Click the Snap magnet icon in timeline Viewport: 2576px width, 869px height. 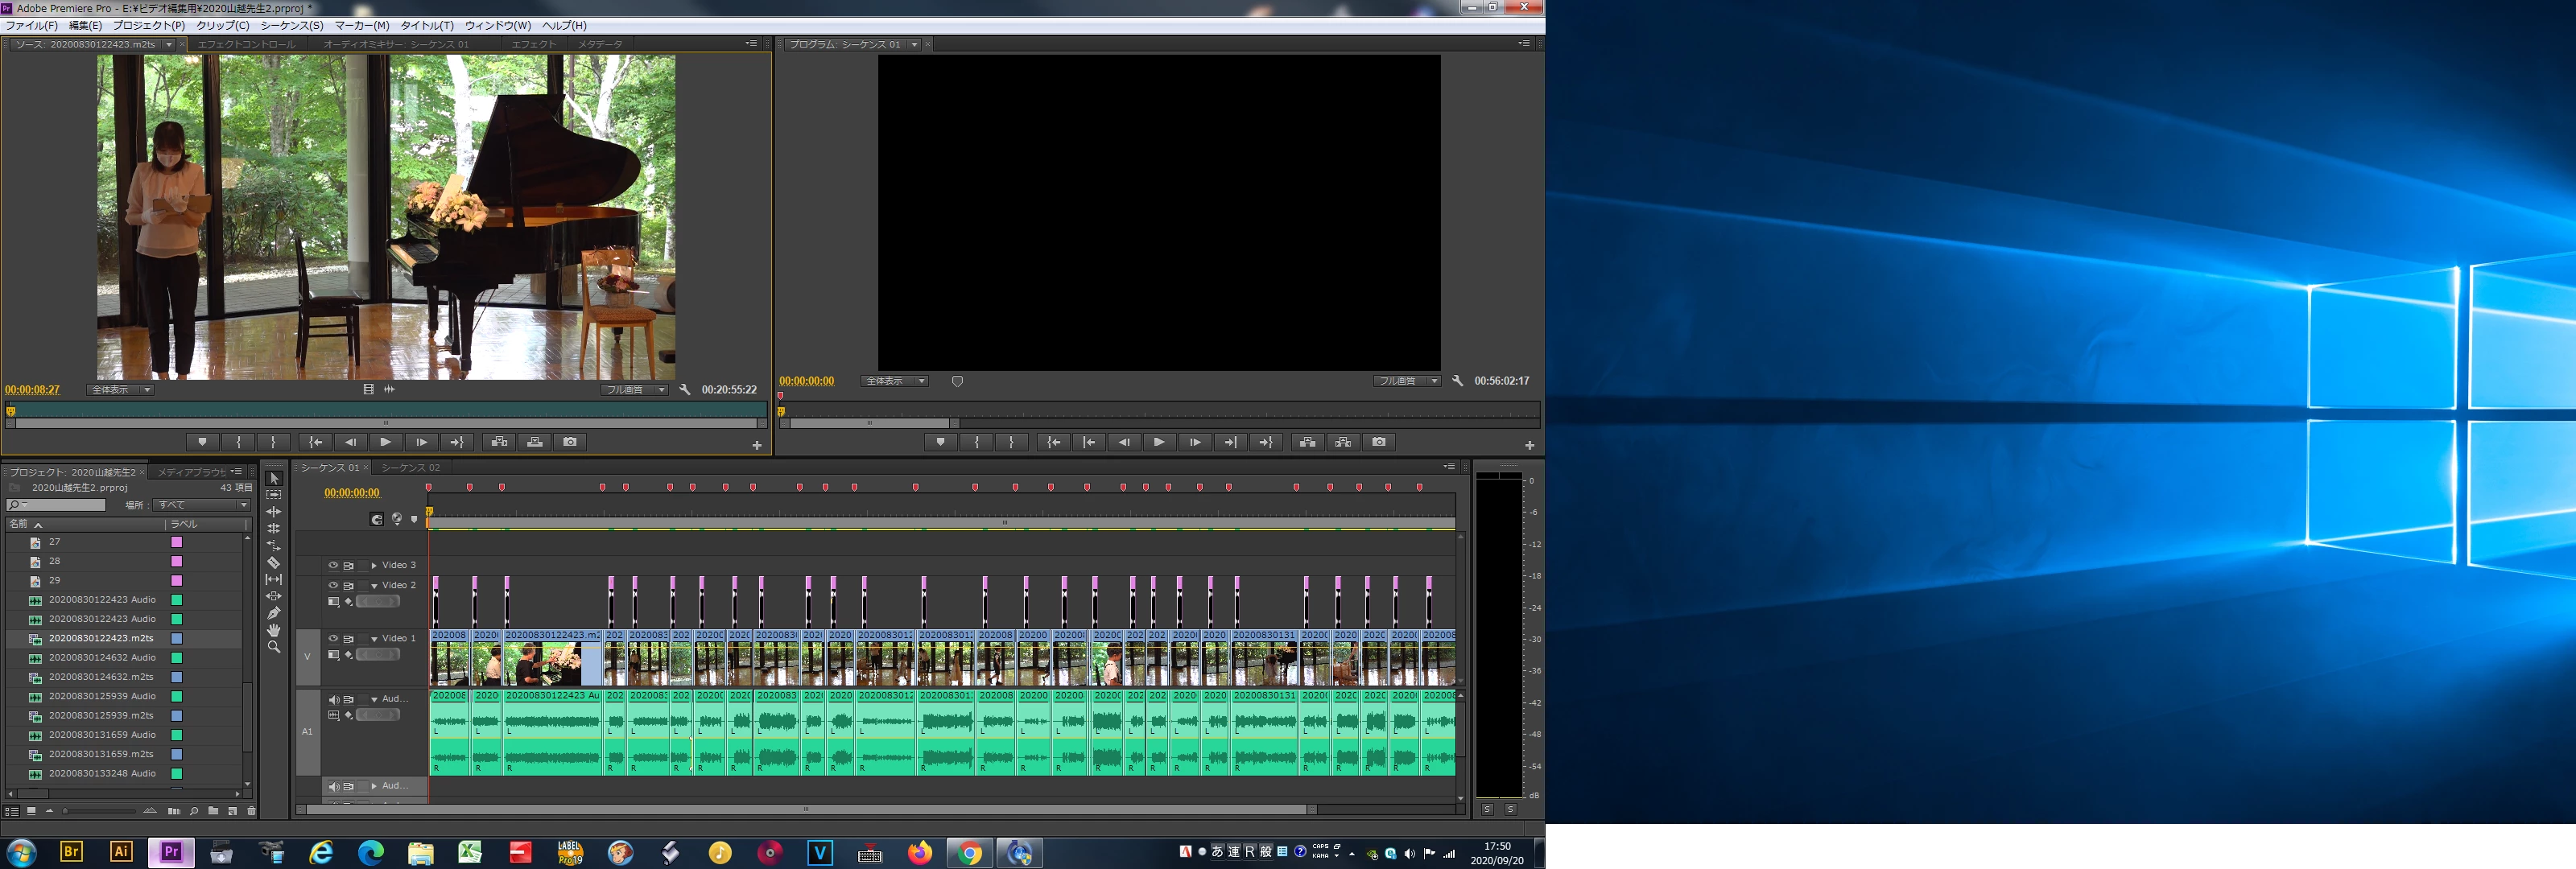click(x=377, y=519)
